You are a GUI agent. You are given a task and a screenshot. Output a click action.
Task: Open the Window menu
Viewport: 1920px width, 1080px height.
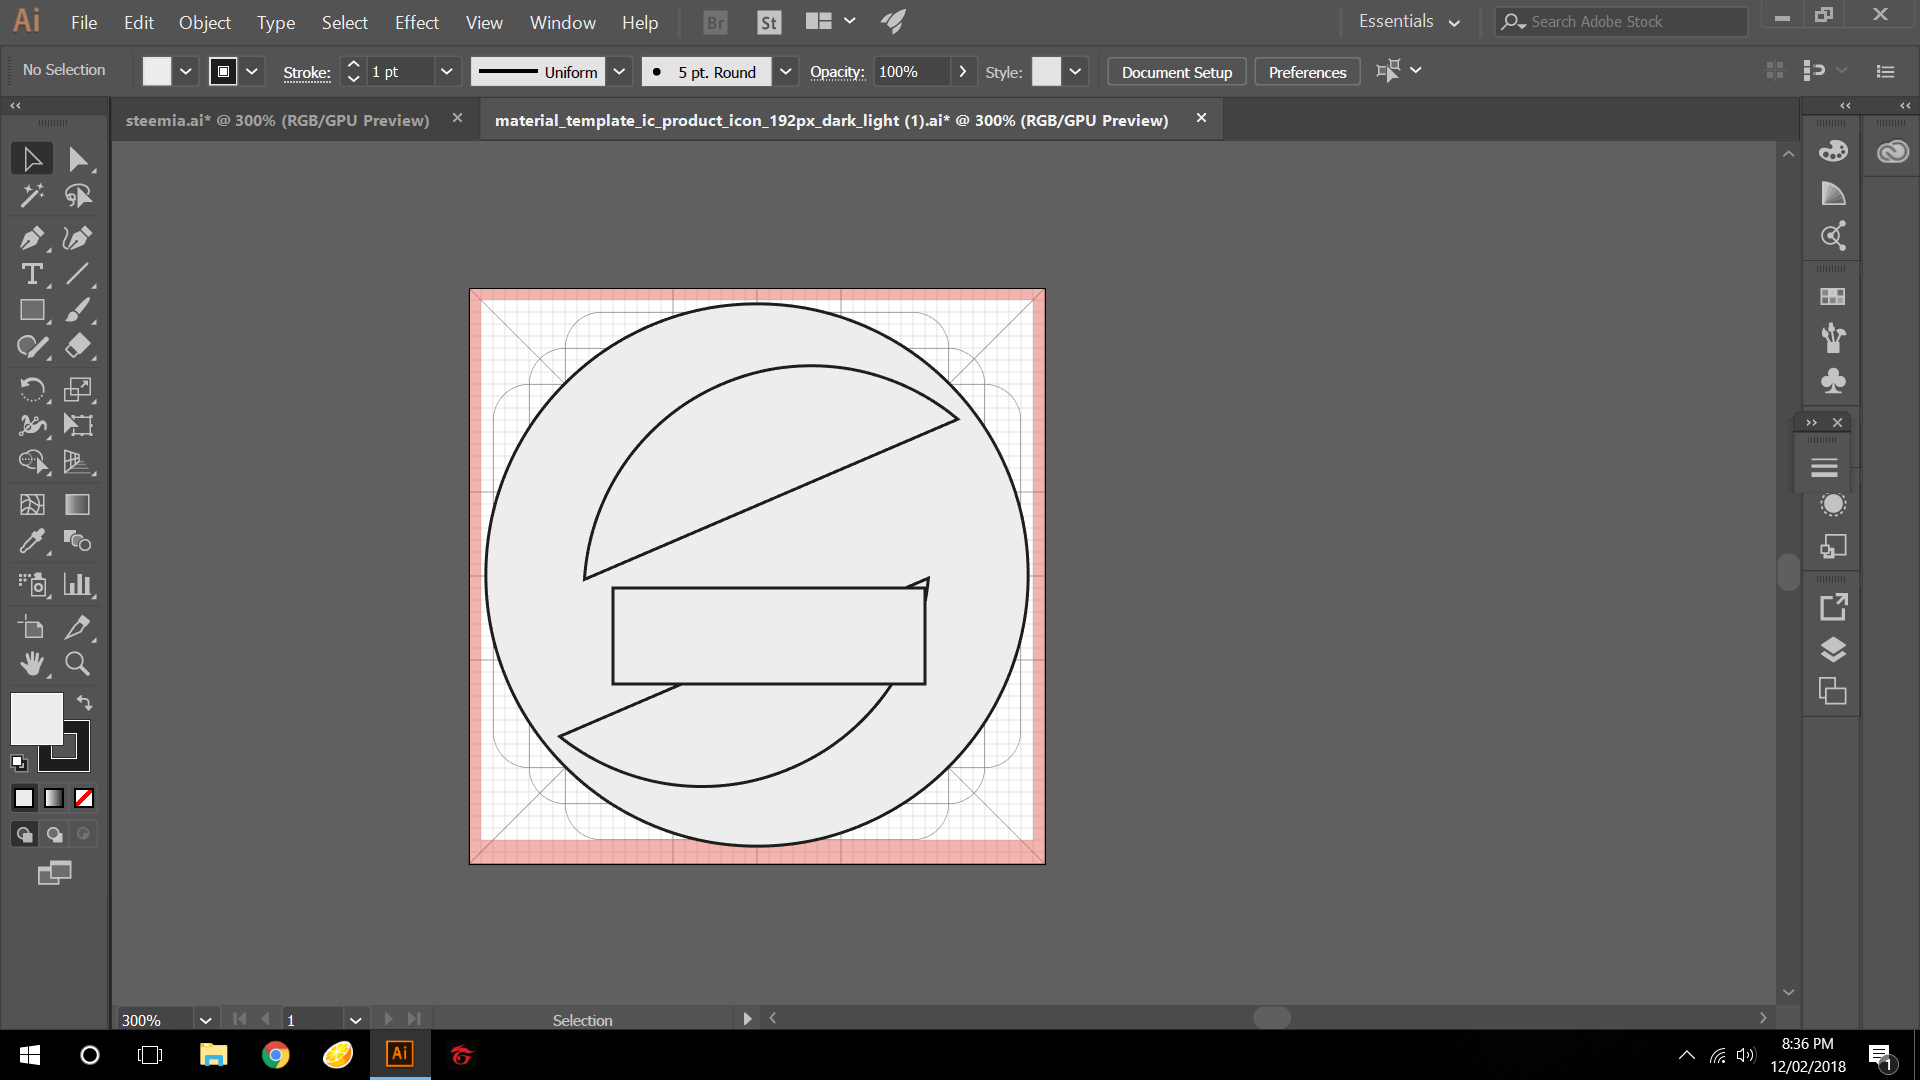tap(562, 22)
